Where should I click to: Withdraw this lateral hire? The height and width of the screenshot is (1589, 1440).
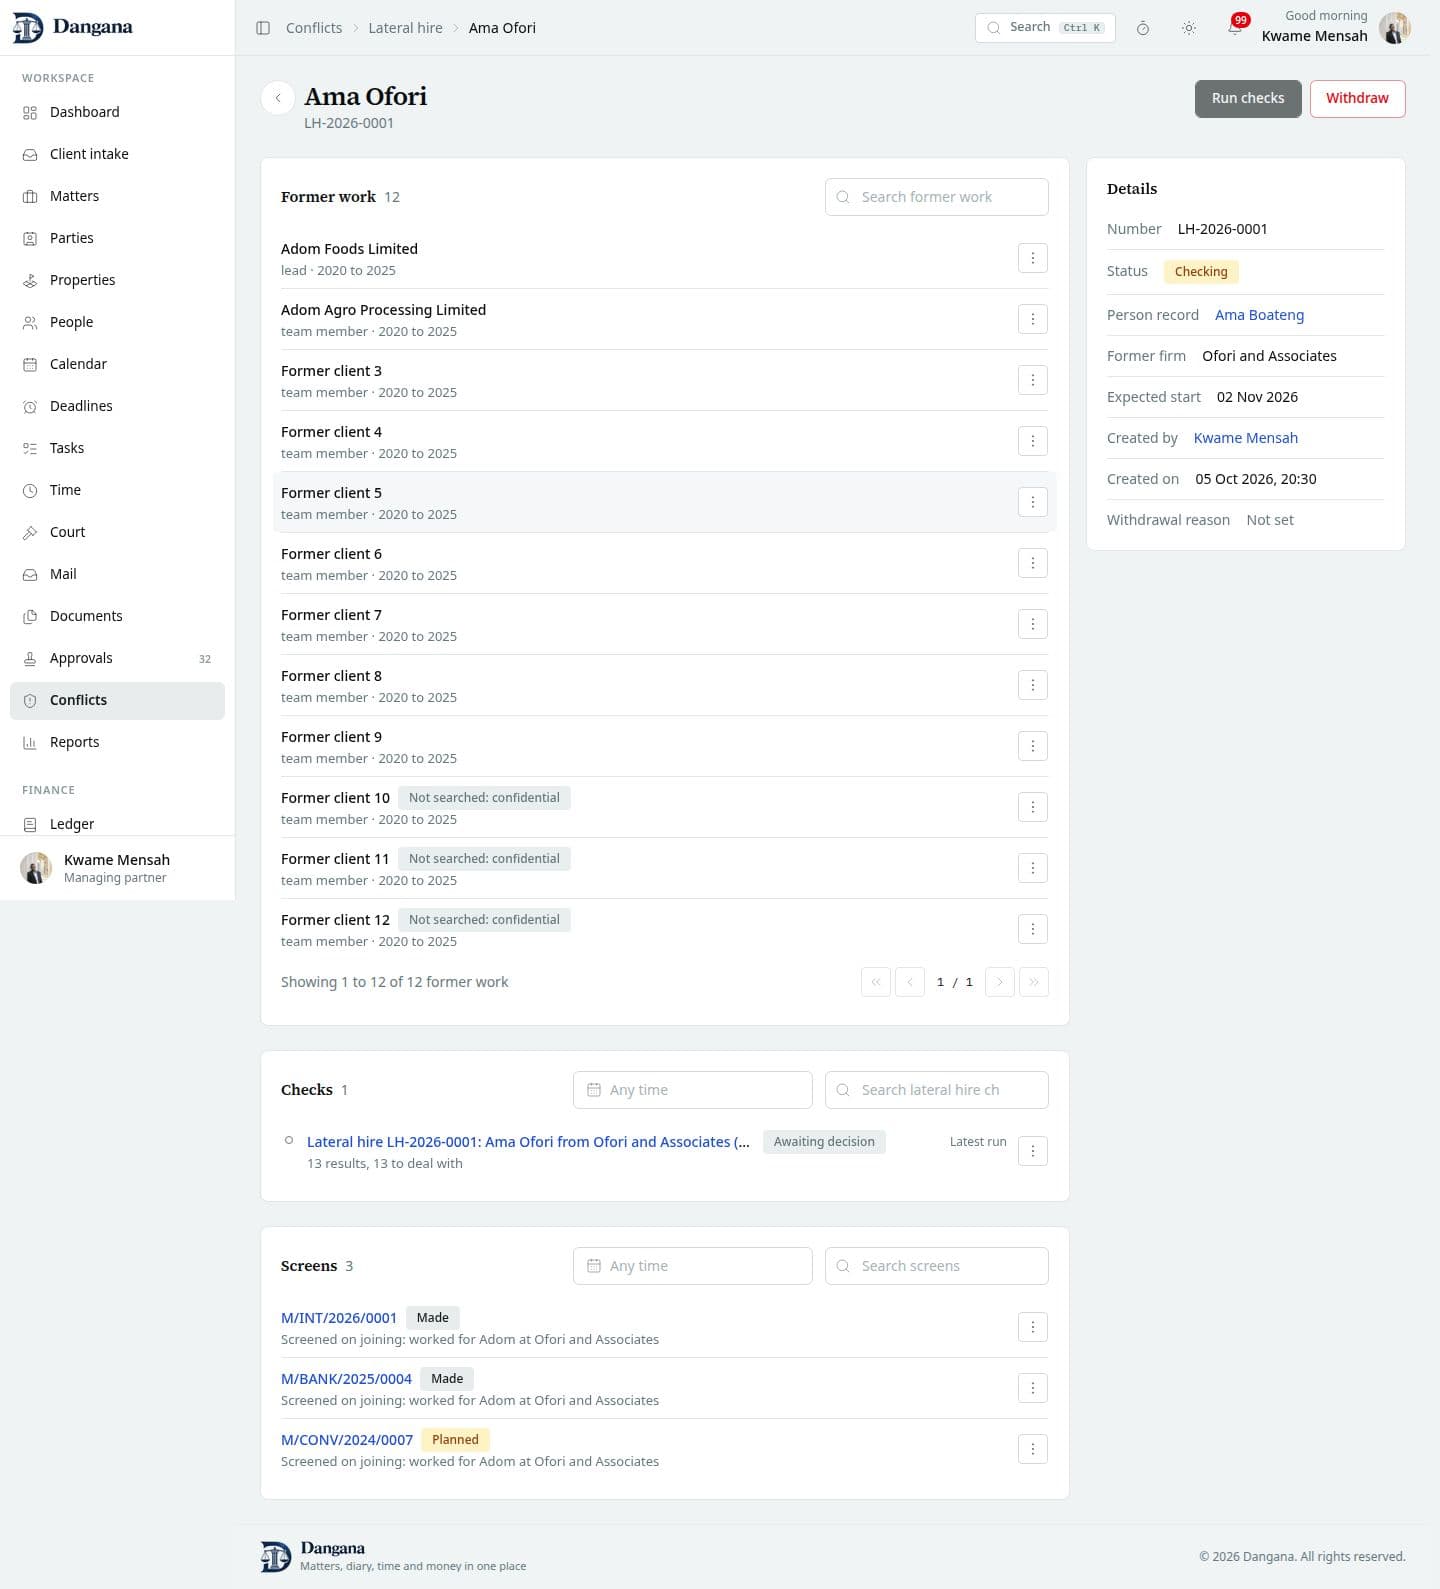click(1357, 98)
